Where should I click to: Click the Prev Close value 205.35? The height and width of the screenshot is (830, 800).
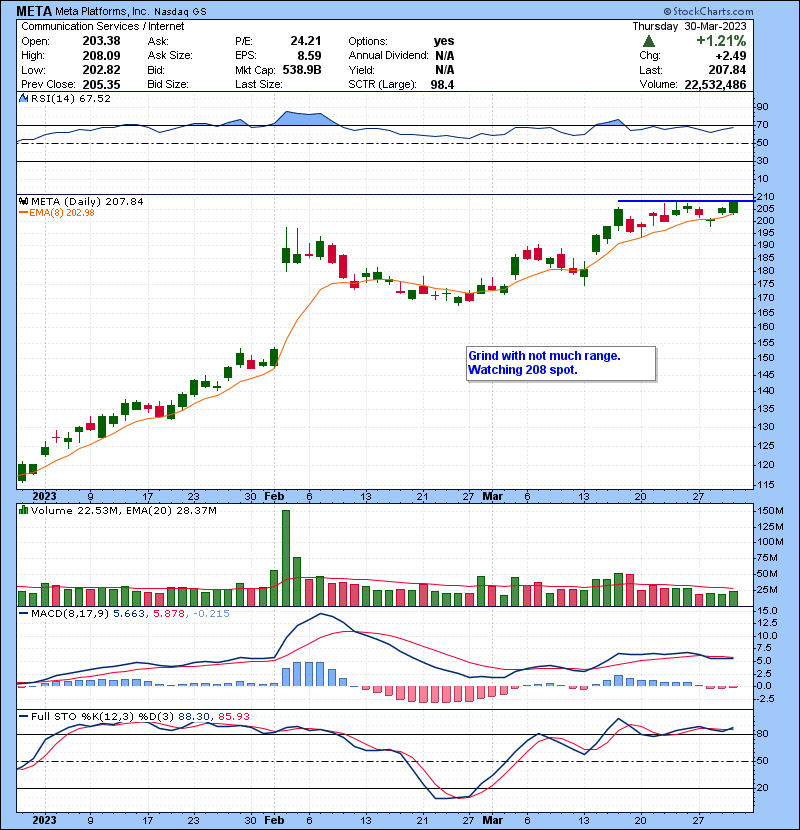click(101, 85)
